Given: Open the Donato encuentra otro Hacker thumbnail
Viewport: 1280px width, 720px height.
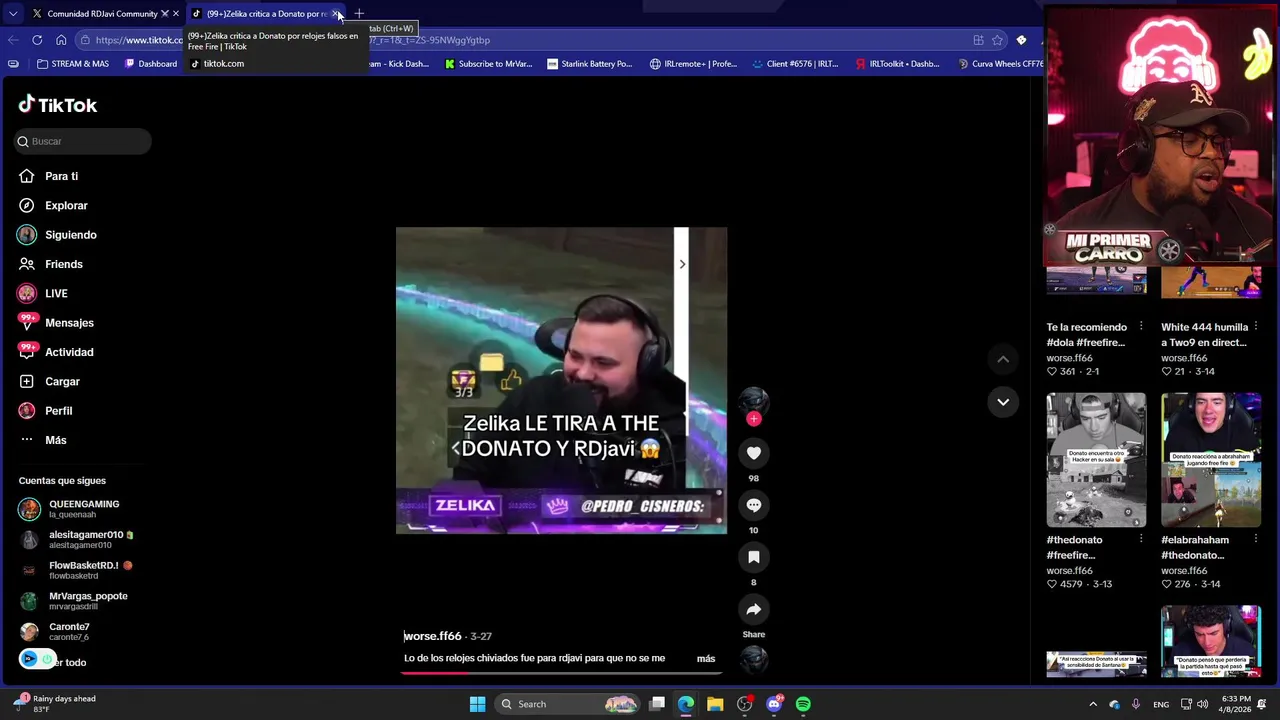Looking at the screenshot, I should click(1096, 460).
